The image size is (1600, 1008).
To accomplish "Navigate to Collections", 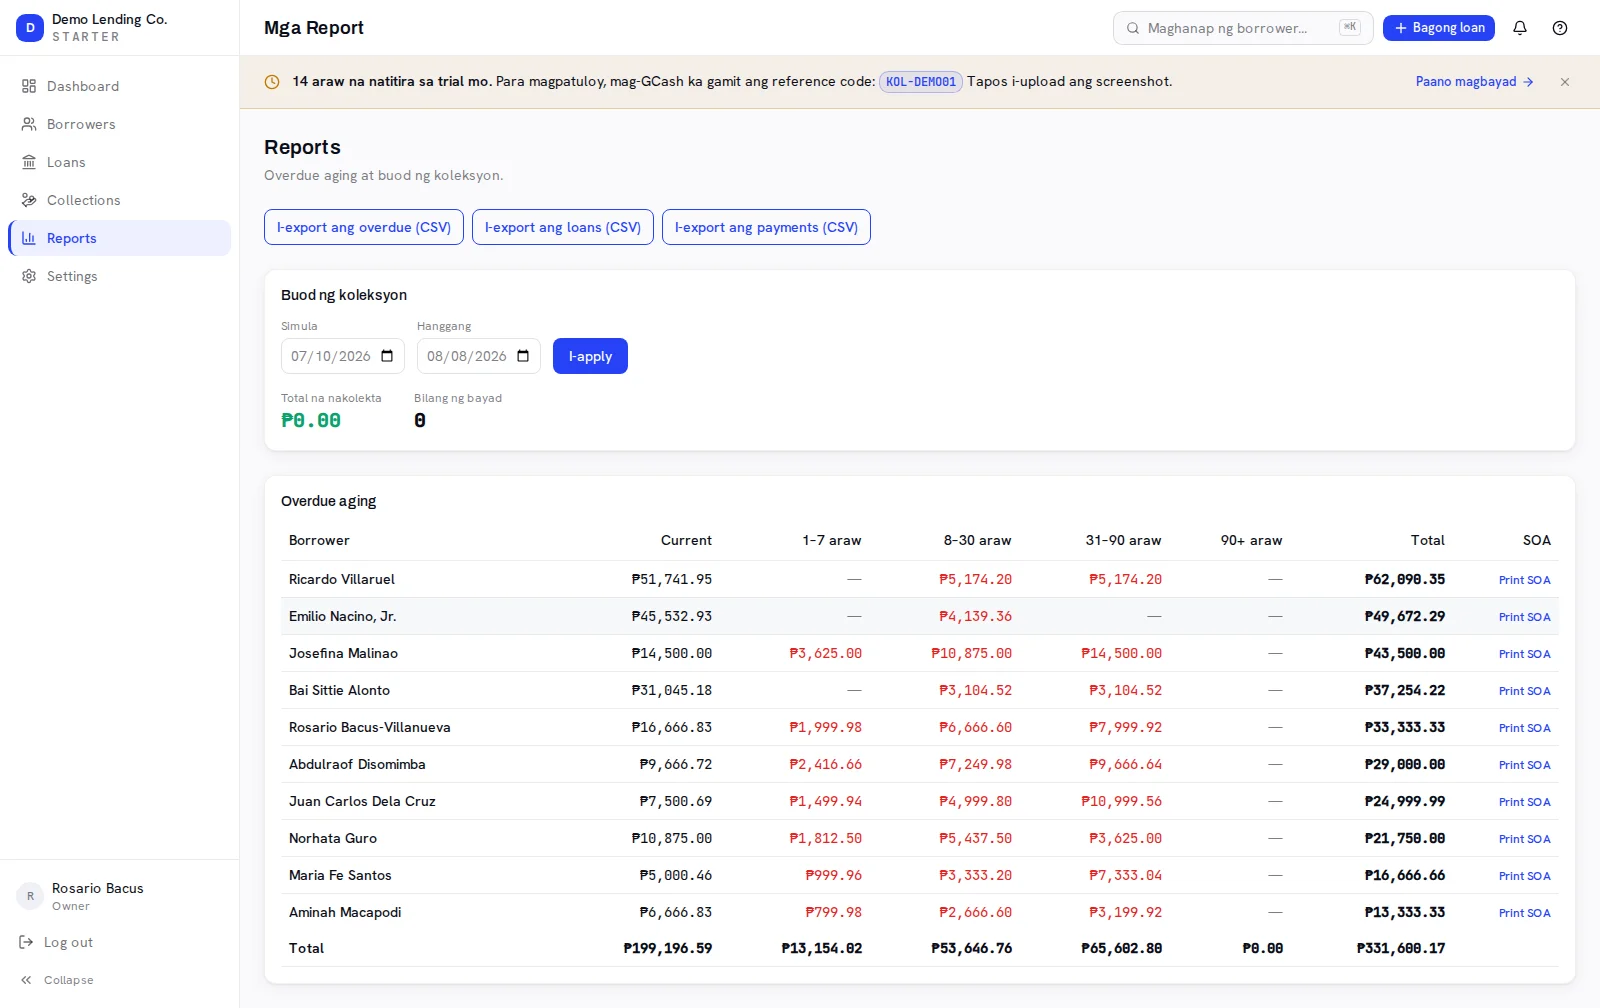I will click(x=119, y=200).
